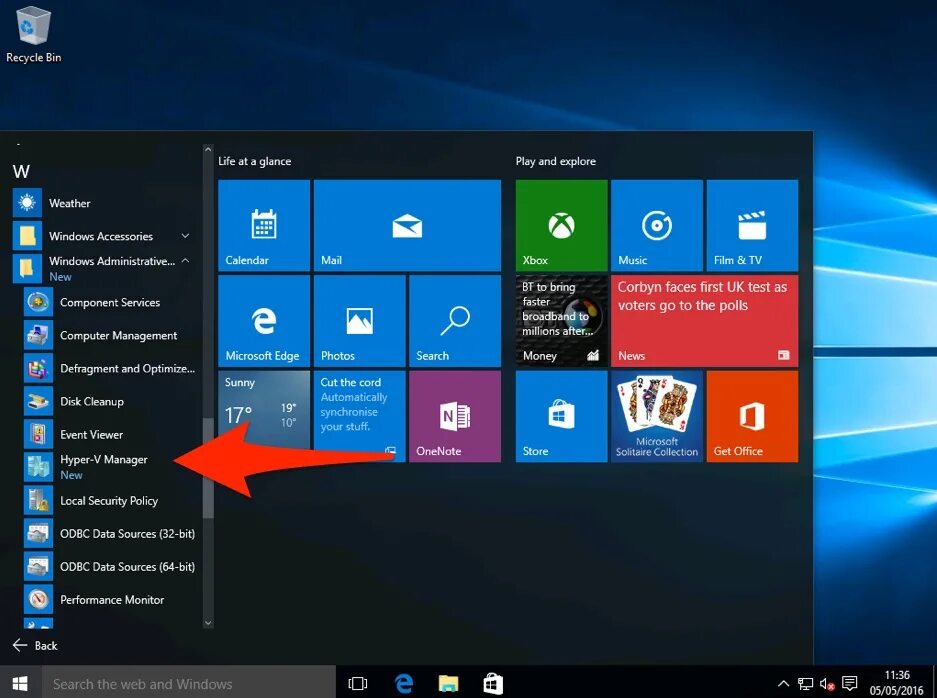
Task: Go Back from the all apps list
Action: (x=35, y=645)
